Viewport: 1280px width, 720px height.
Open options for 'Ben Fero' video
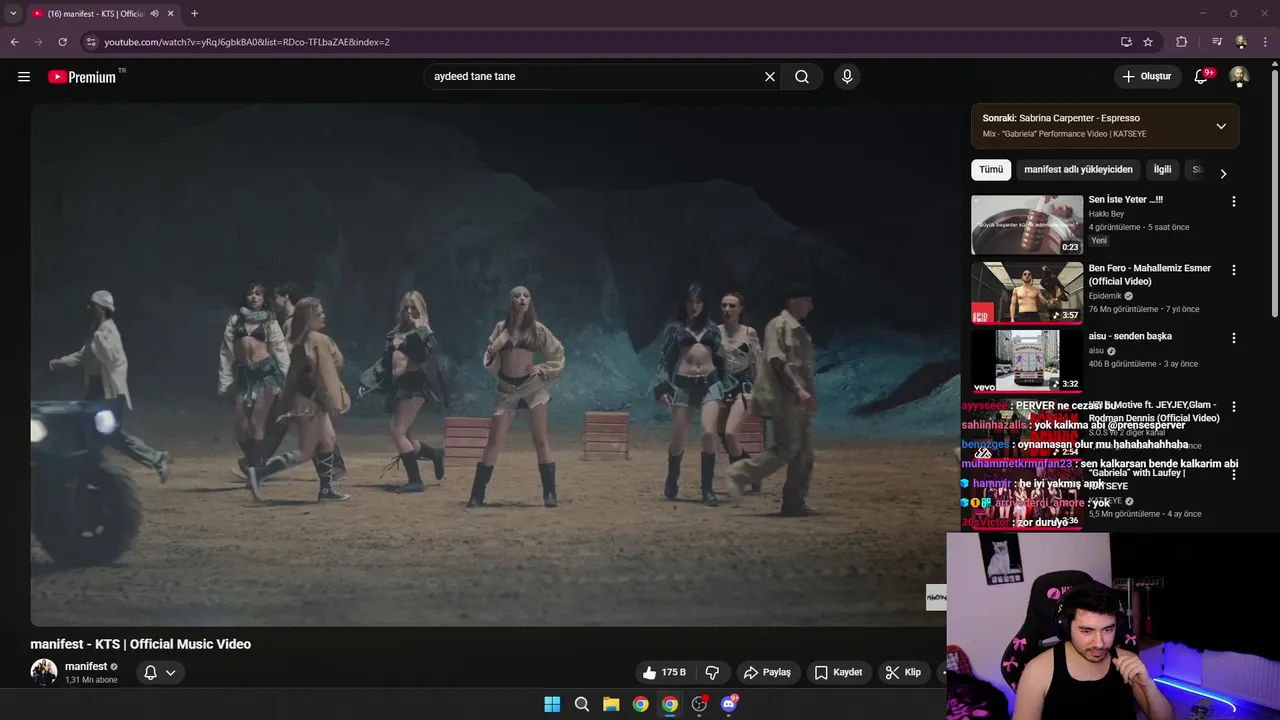pos(1233,270)
